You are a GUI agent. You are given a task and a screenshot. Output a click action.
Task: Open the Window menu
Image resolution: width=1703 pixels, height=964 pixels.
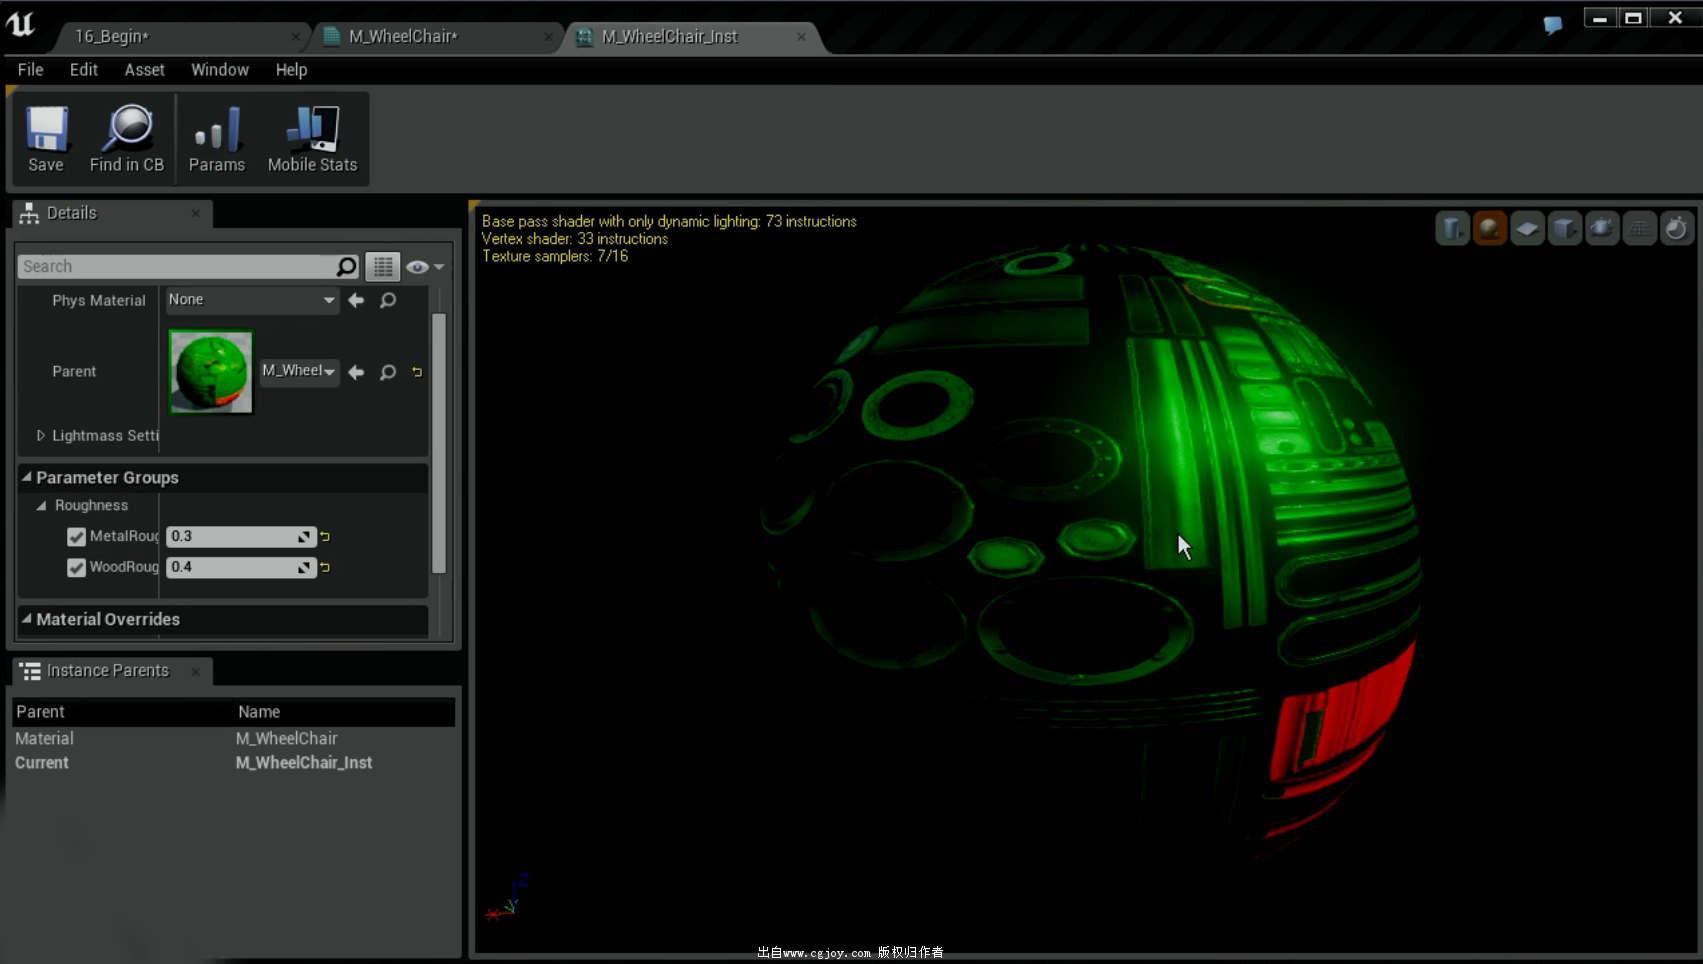tap(220, 69)
